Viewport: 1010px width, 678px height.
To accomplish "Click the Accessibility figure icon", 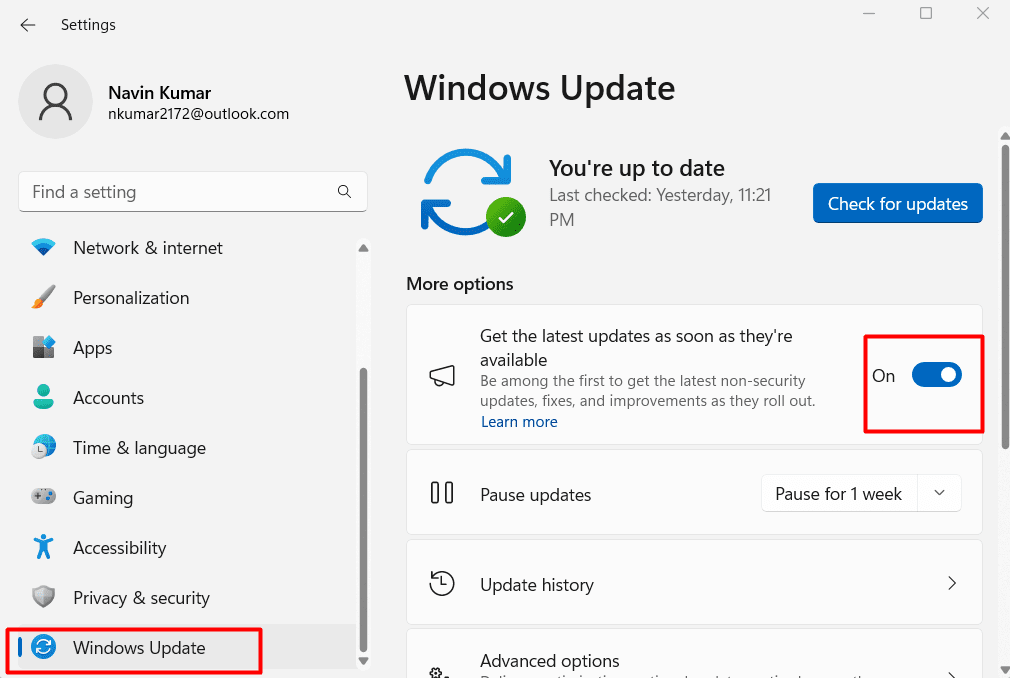I will point(44,547).
